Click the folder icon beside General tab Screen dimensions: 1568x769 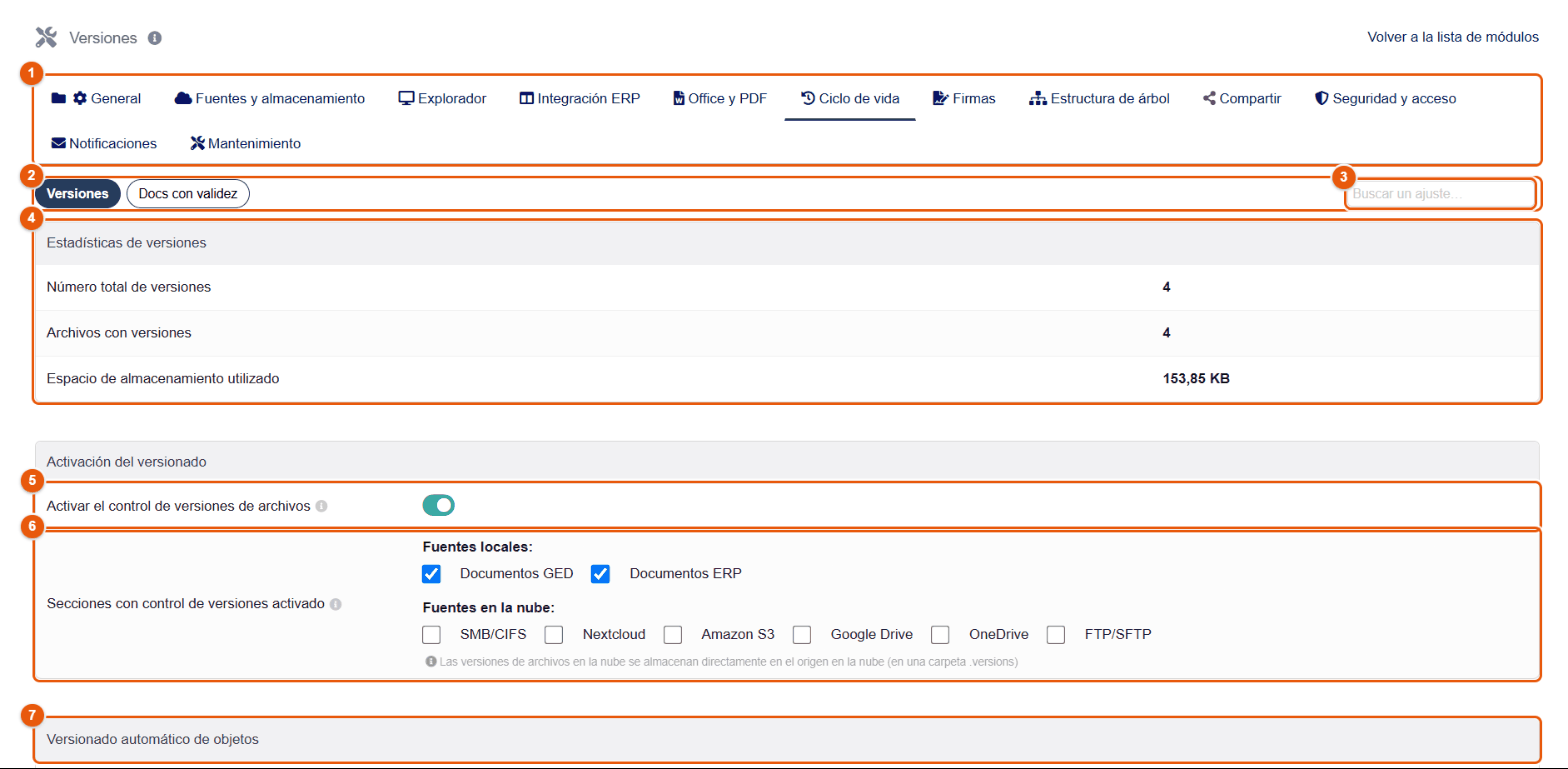(x=59, y=98)
